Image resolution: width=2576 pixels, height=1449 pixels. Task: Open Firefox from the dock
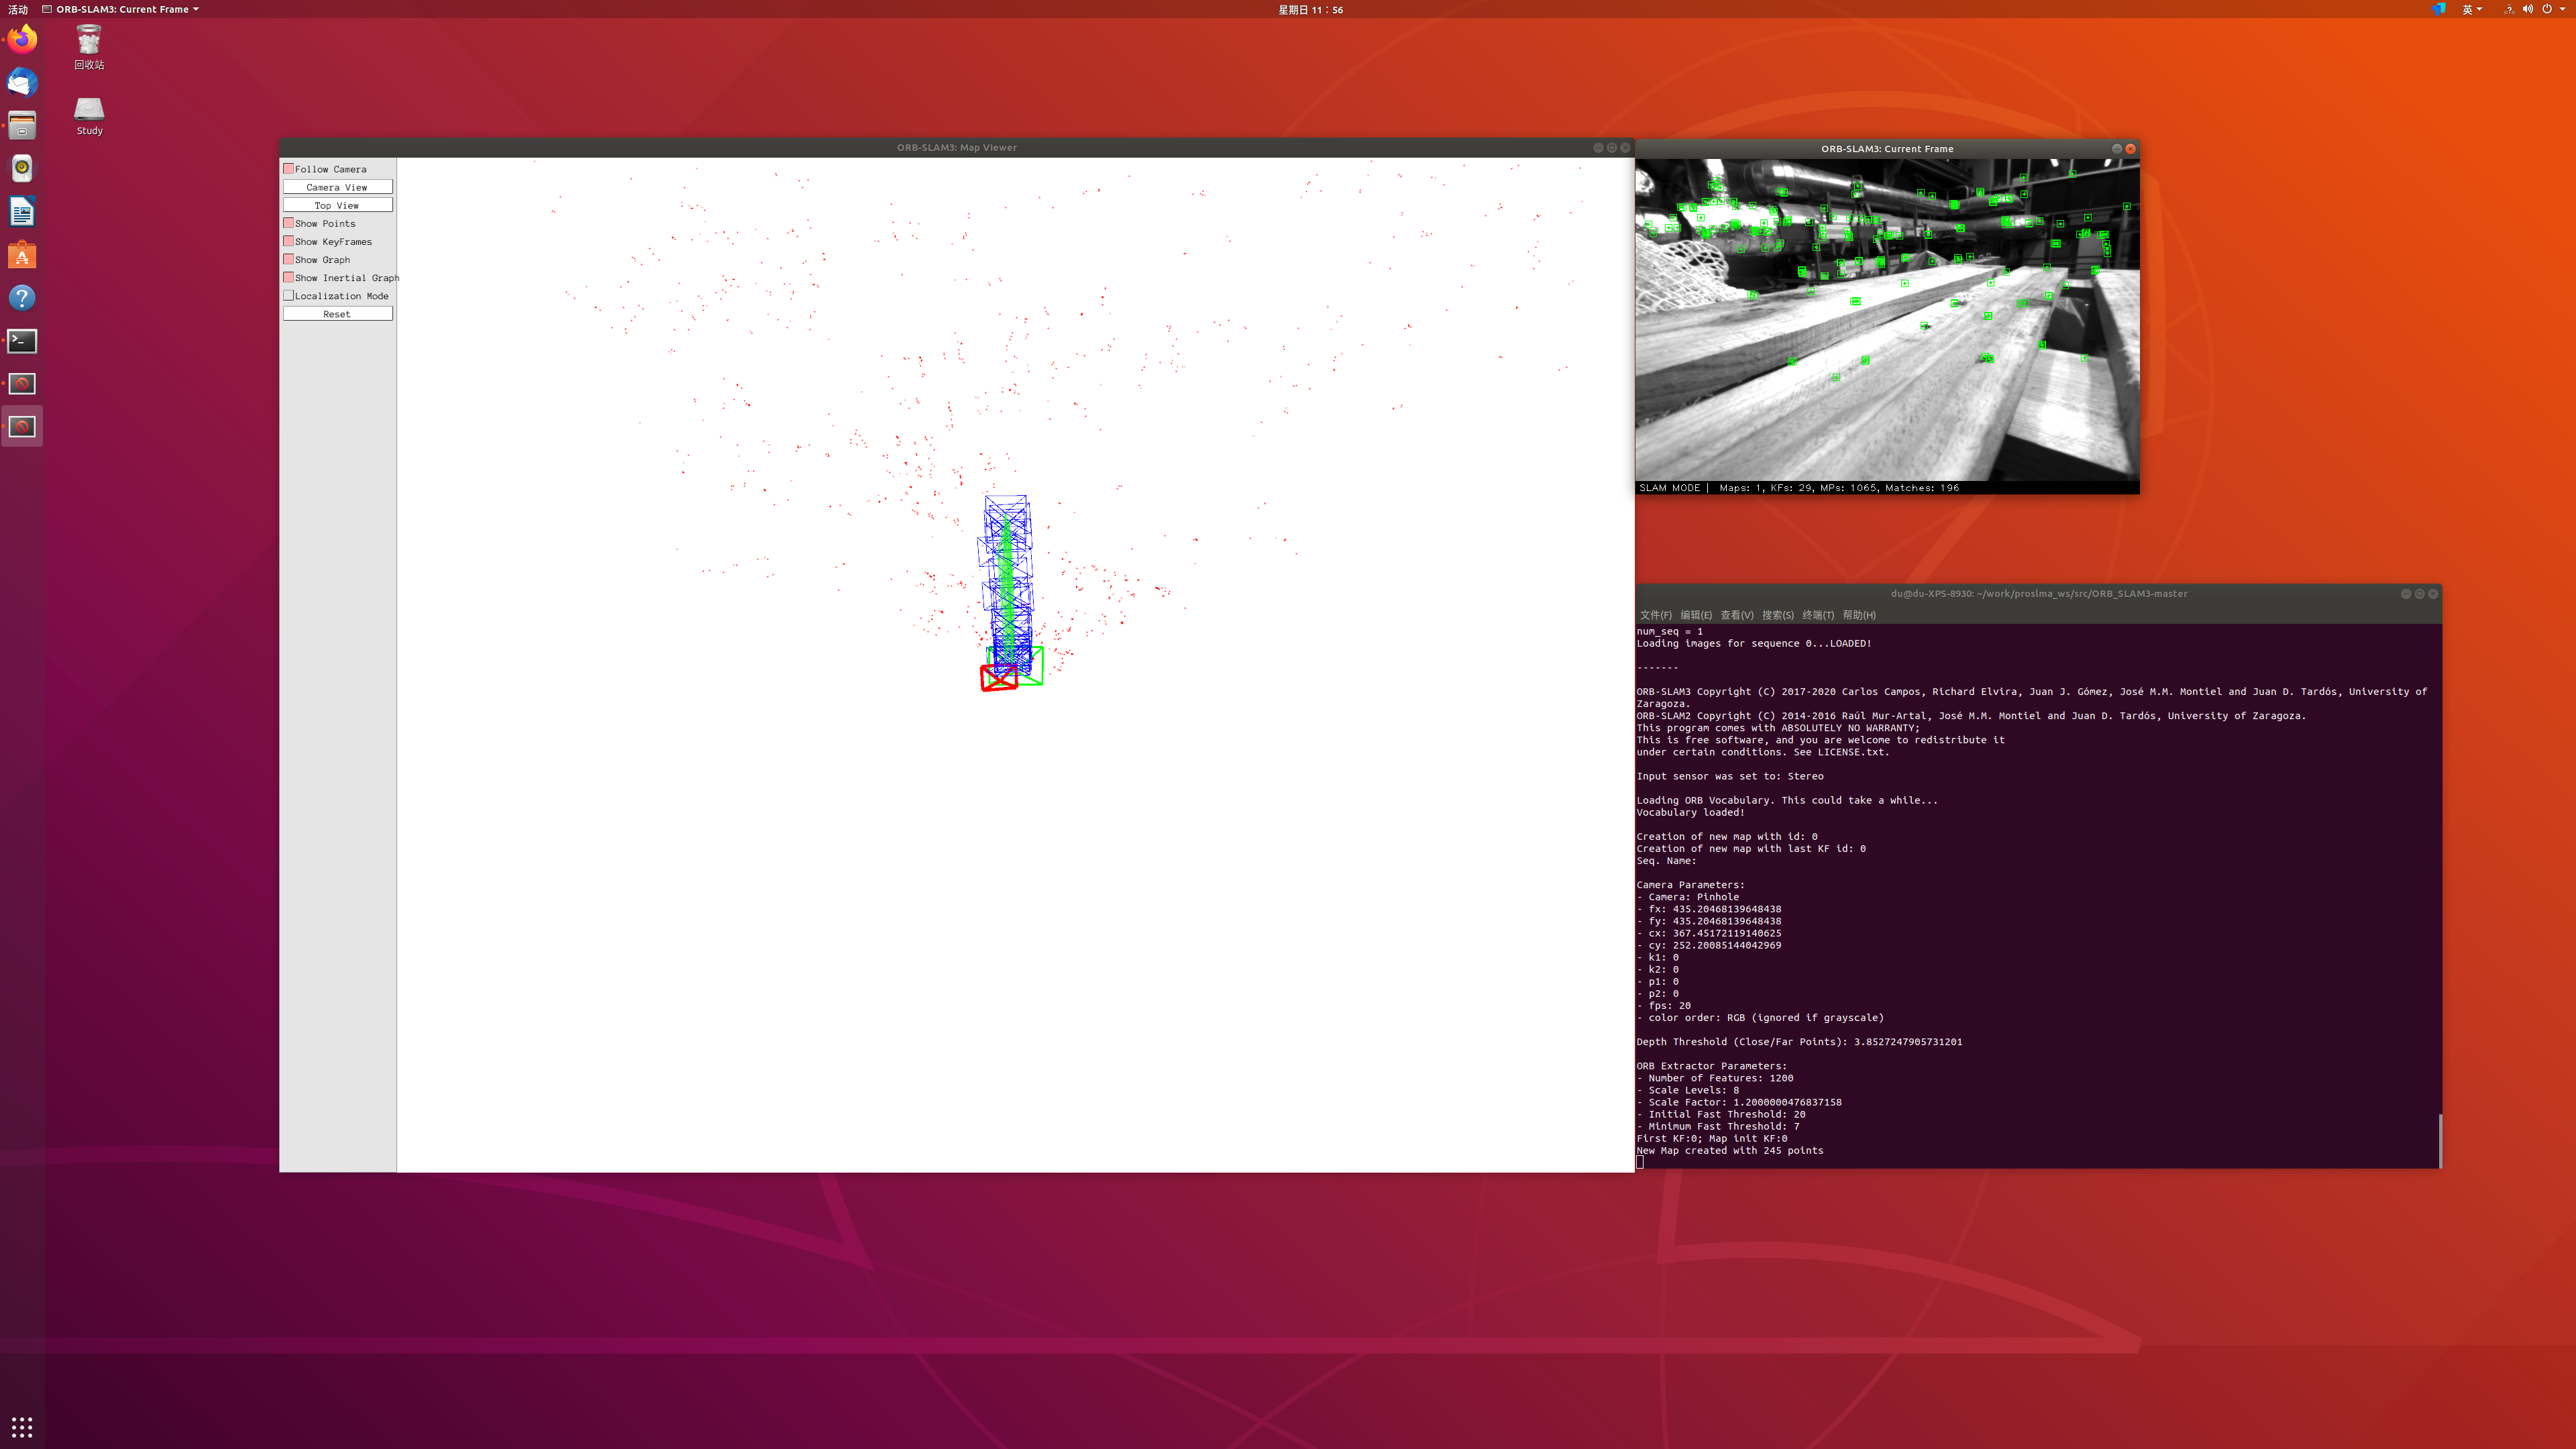point(22,39)
